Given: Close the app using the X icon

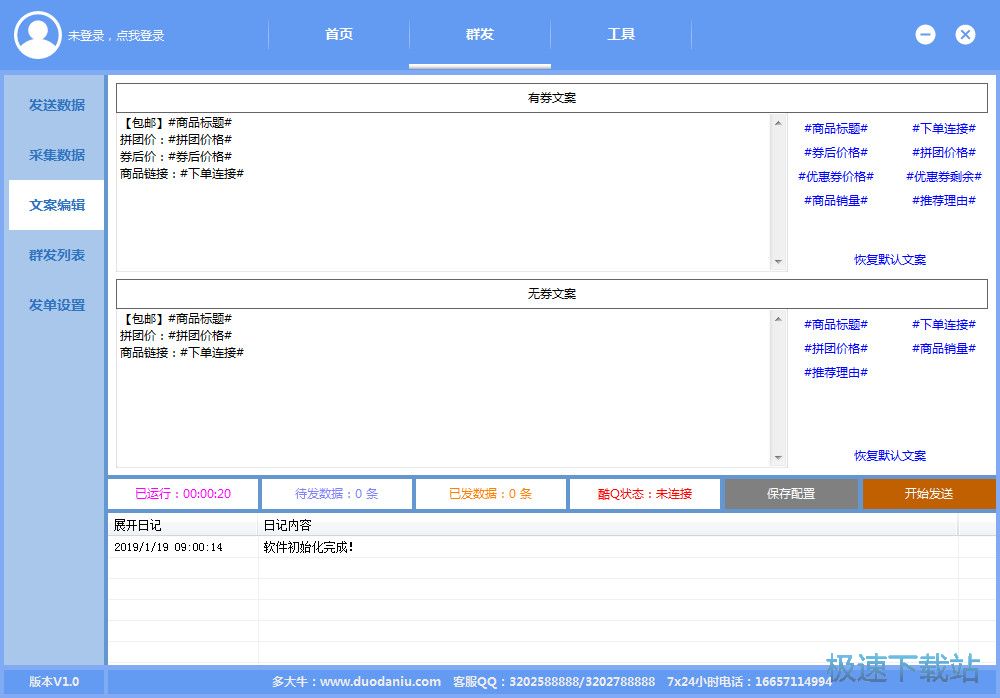Looking at the screenshot, I should (965, 35).
